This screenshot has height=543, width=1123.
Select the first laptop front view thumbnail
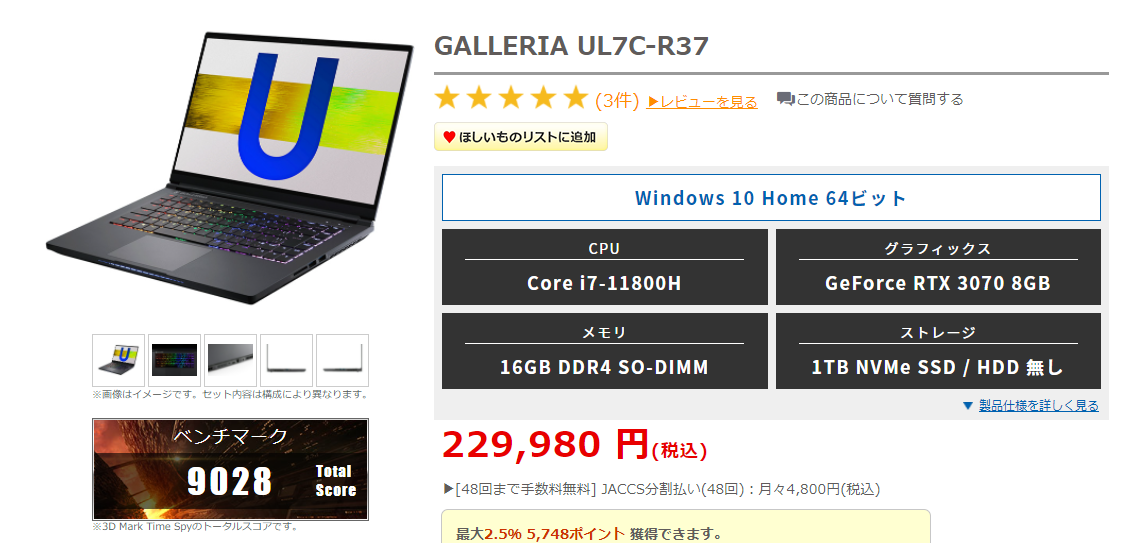pos(118,360)
